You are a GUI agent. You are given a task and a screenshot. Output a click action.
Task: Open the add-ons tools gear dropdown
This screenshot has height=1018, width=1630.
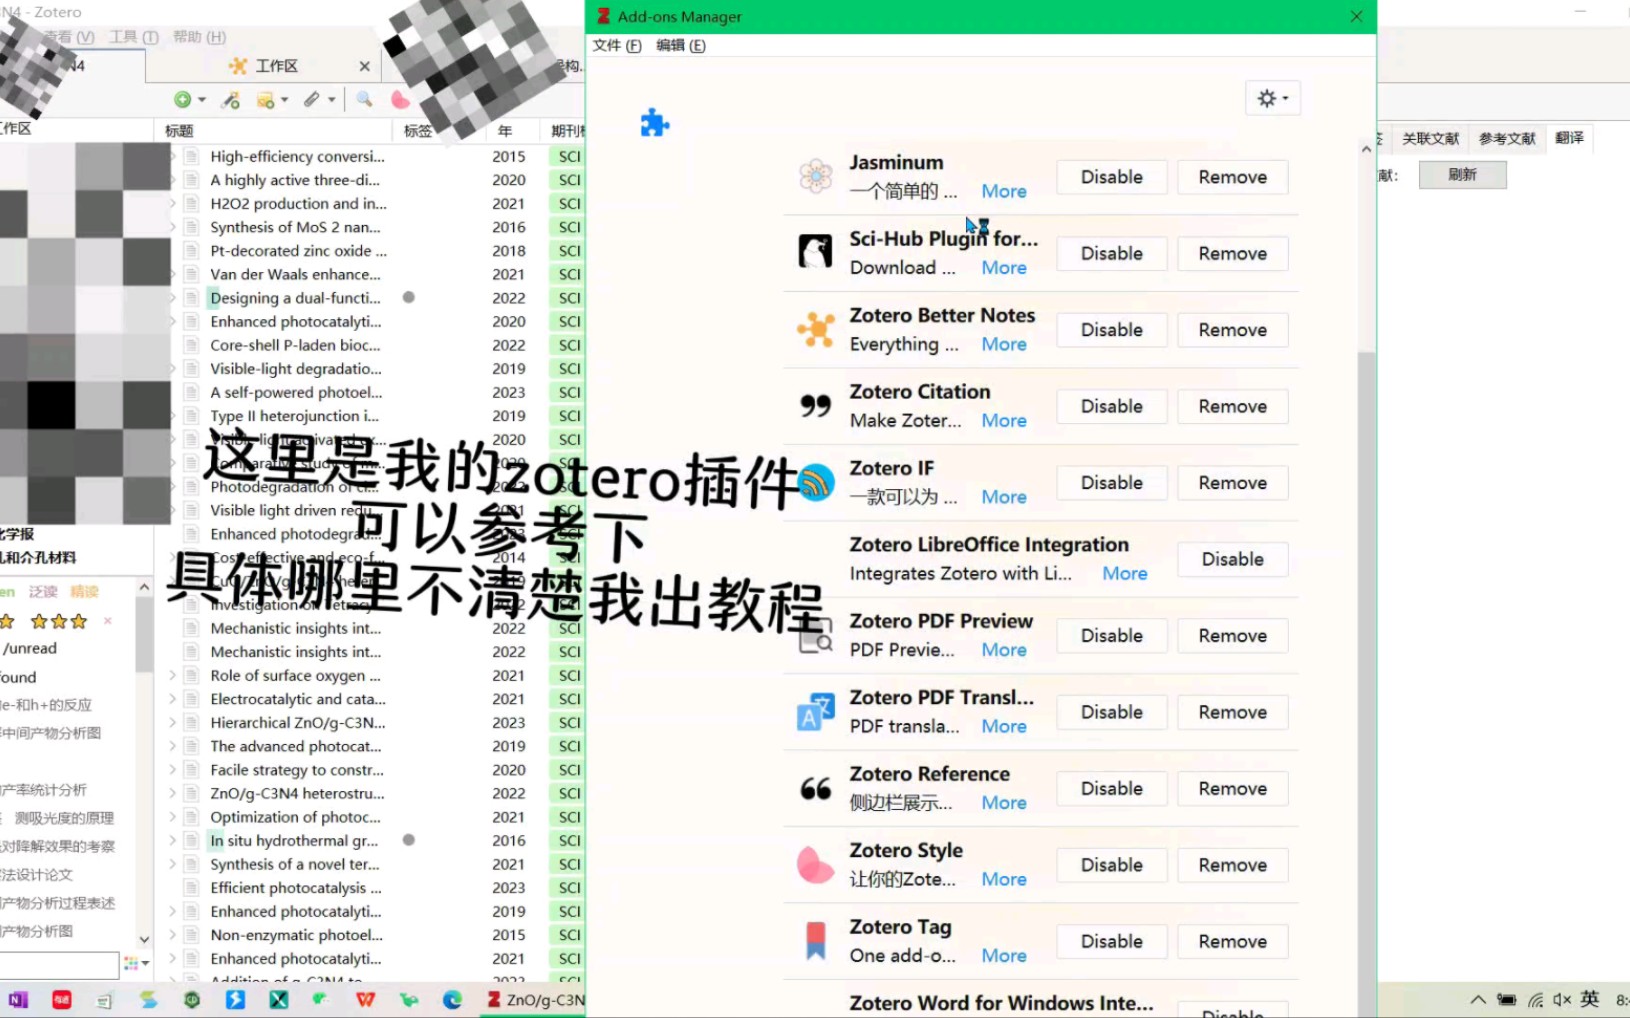click(1272, 98)
